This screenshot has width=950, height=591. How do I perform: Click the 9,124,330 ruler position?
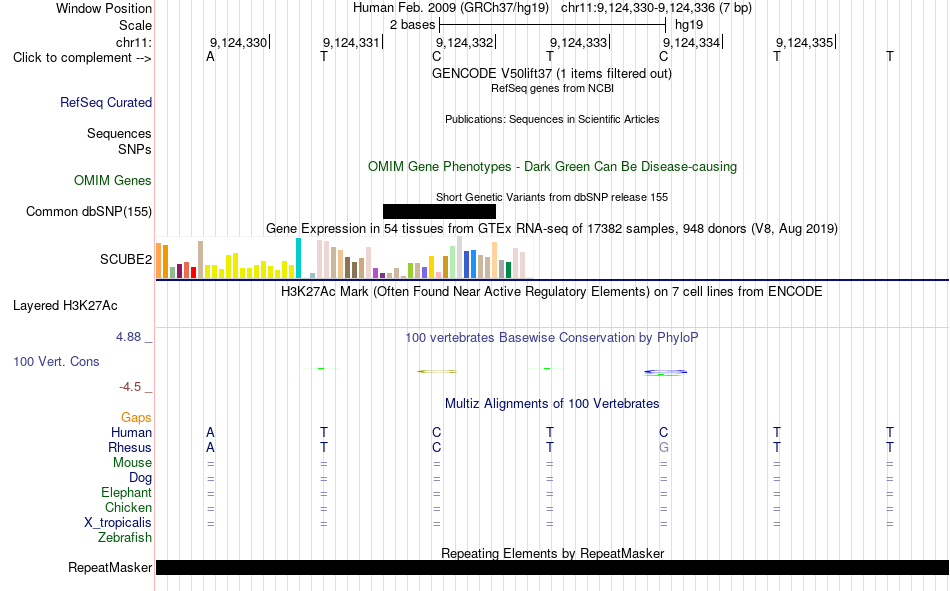pos(239,42)
